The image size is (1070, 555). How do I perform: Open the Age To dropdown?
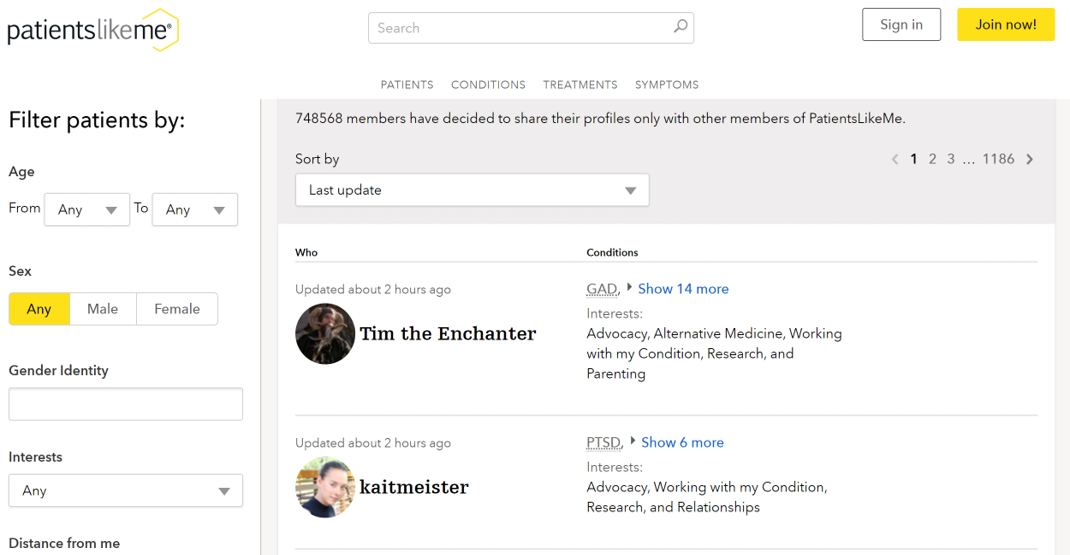(195, 210)
